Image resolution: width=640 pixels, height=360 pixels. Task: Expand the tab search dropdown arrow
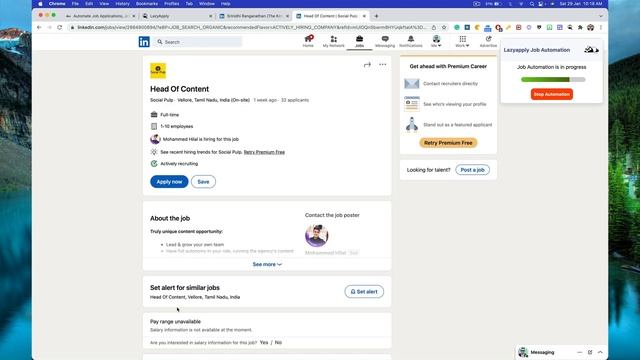(x=600, y=16)
